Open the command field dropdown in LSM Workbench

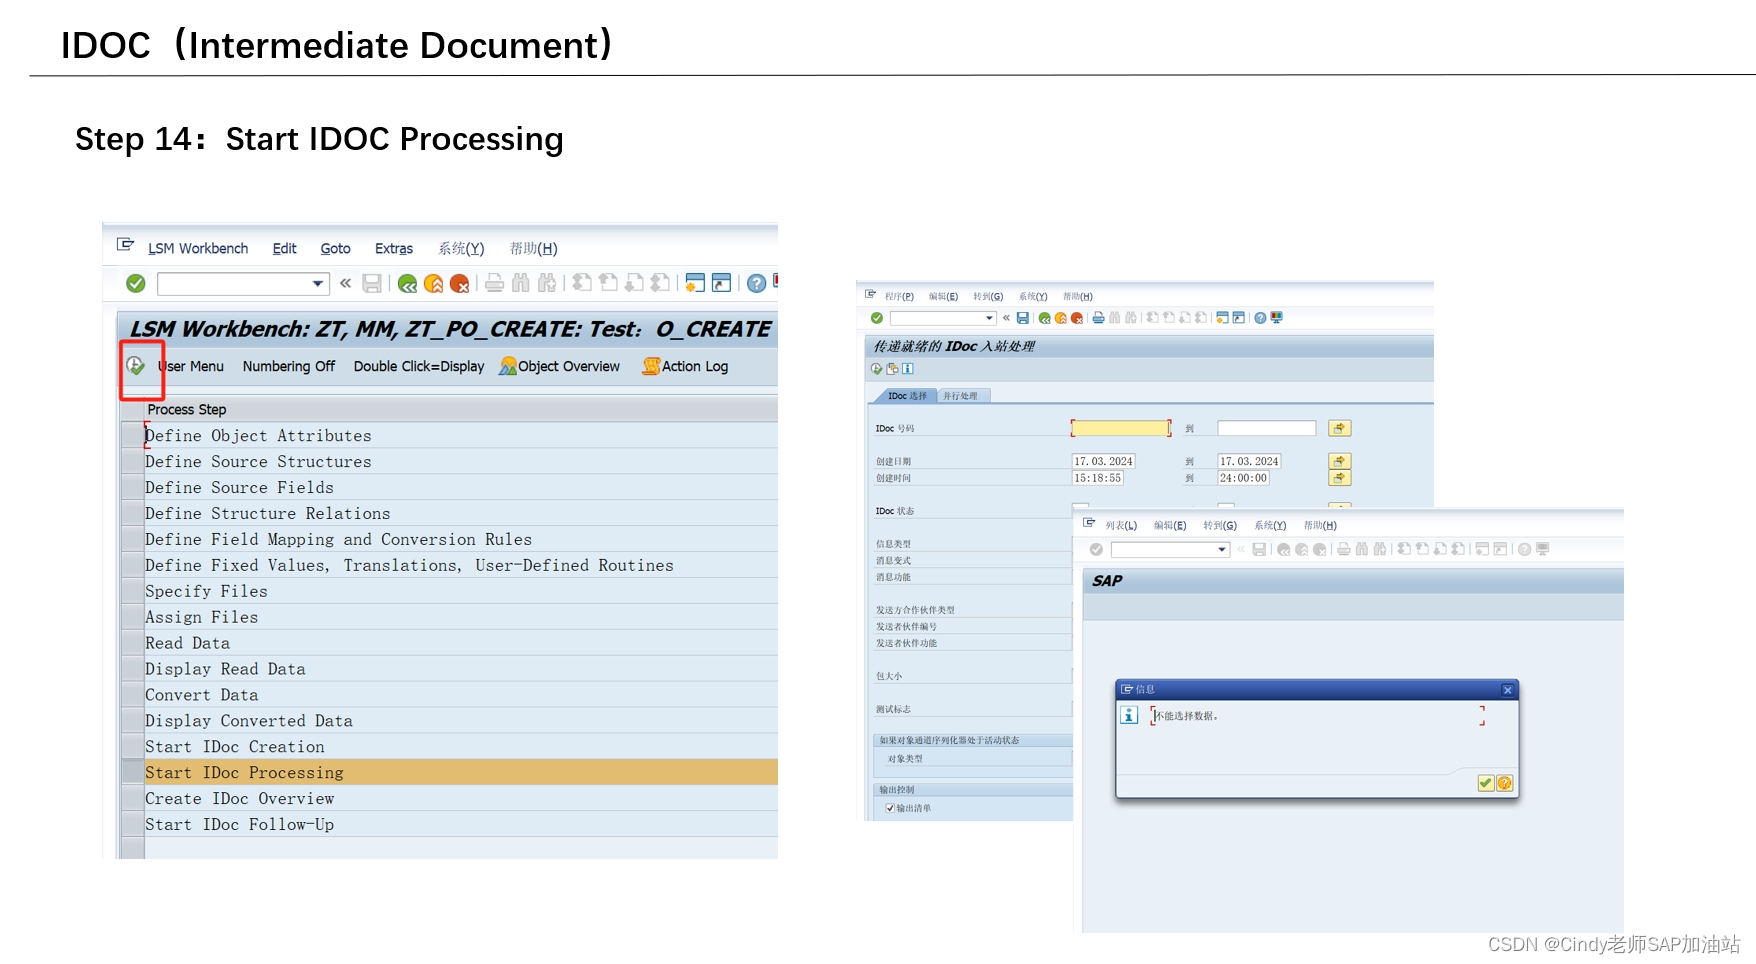coord(317,284)
